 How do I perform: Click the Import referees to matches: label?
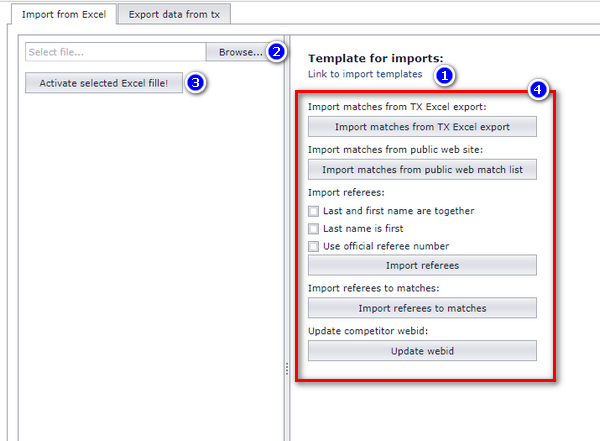[374, 288]
